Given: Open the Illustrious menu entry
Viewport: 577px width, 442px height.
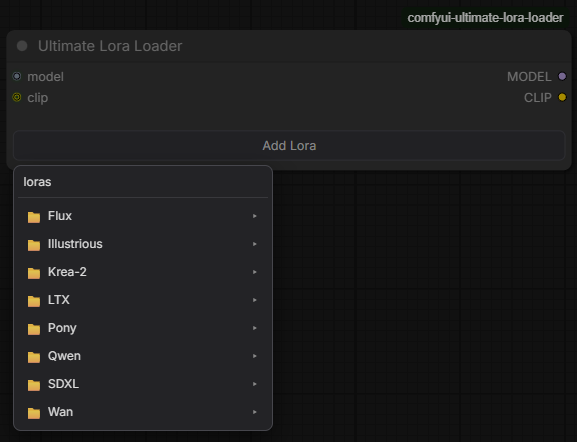Looking at the screenshot, I should (x=143, y=244).
